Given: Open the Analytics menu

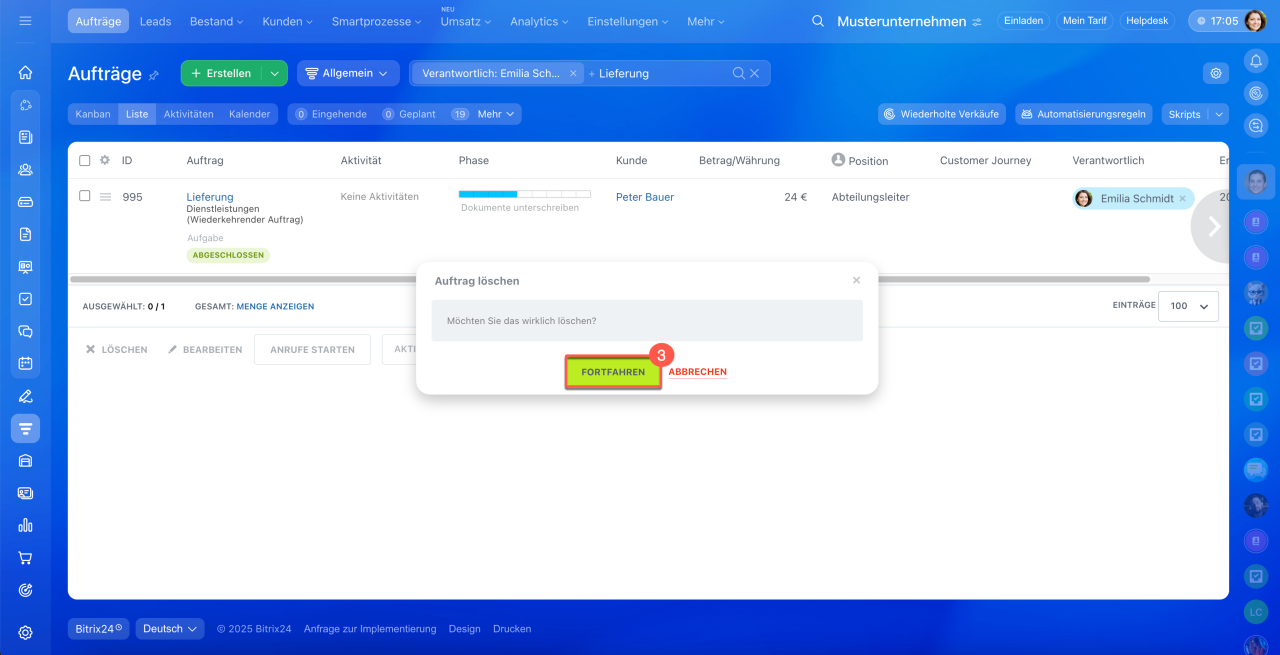Looking at the screenshot, I should (x=539, y=21).
